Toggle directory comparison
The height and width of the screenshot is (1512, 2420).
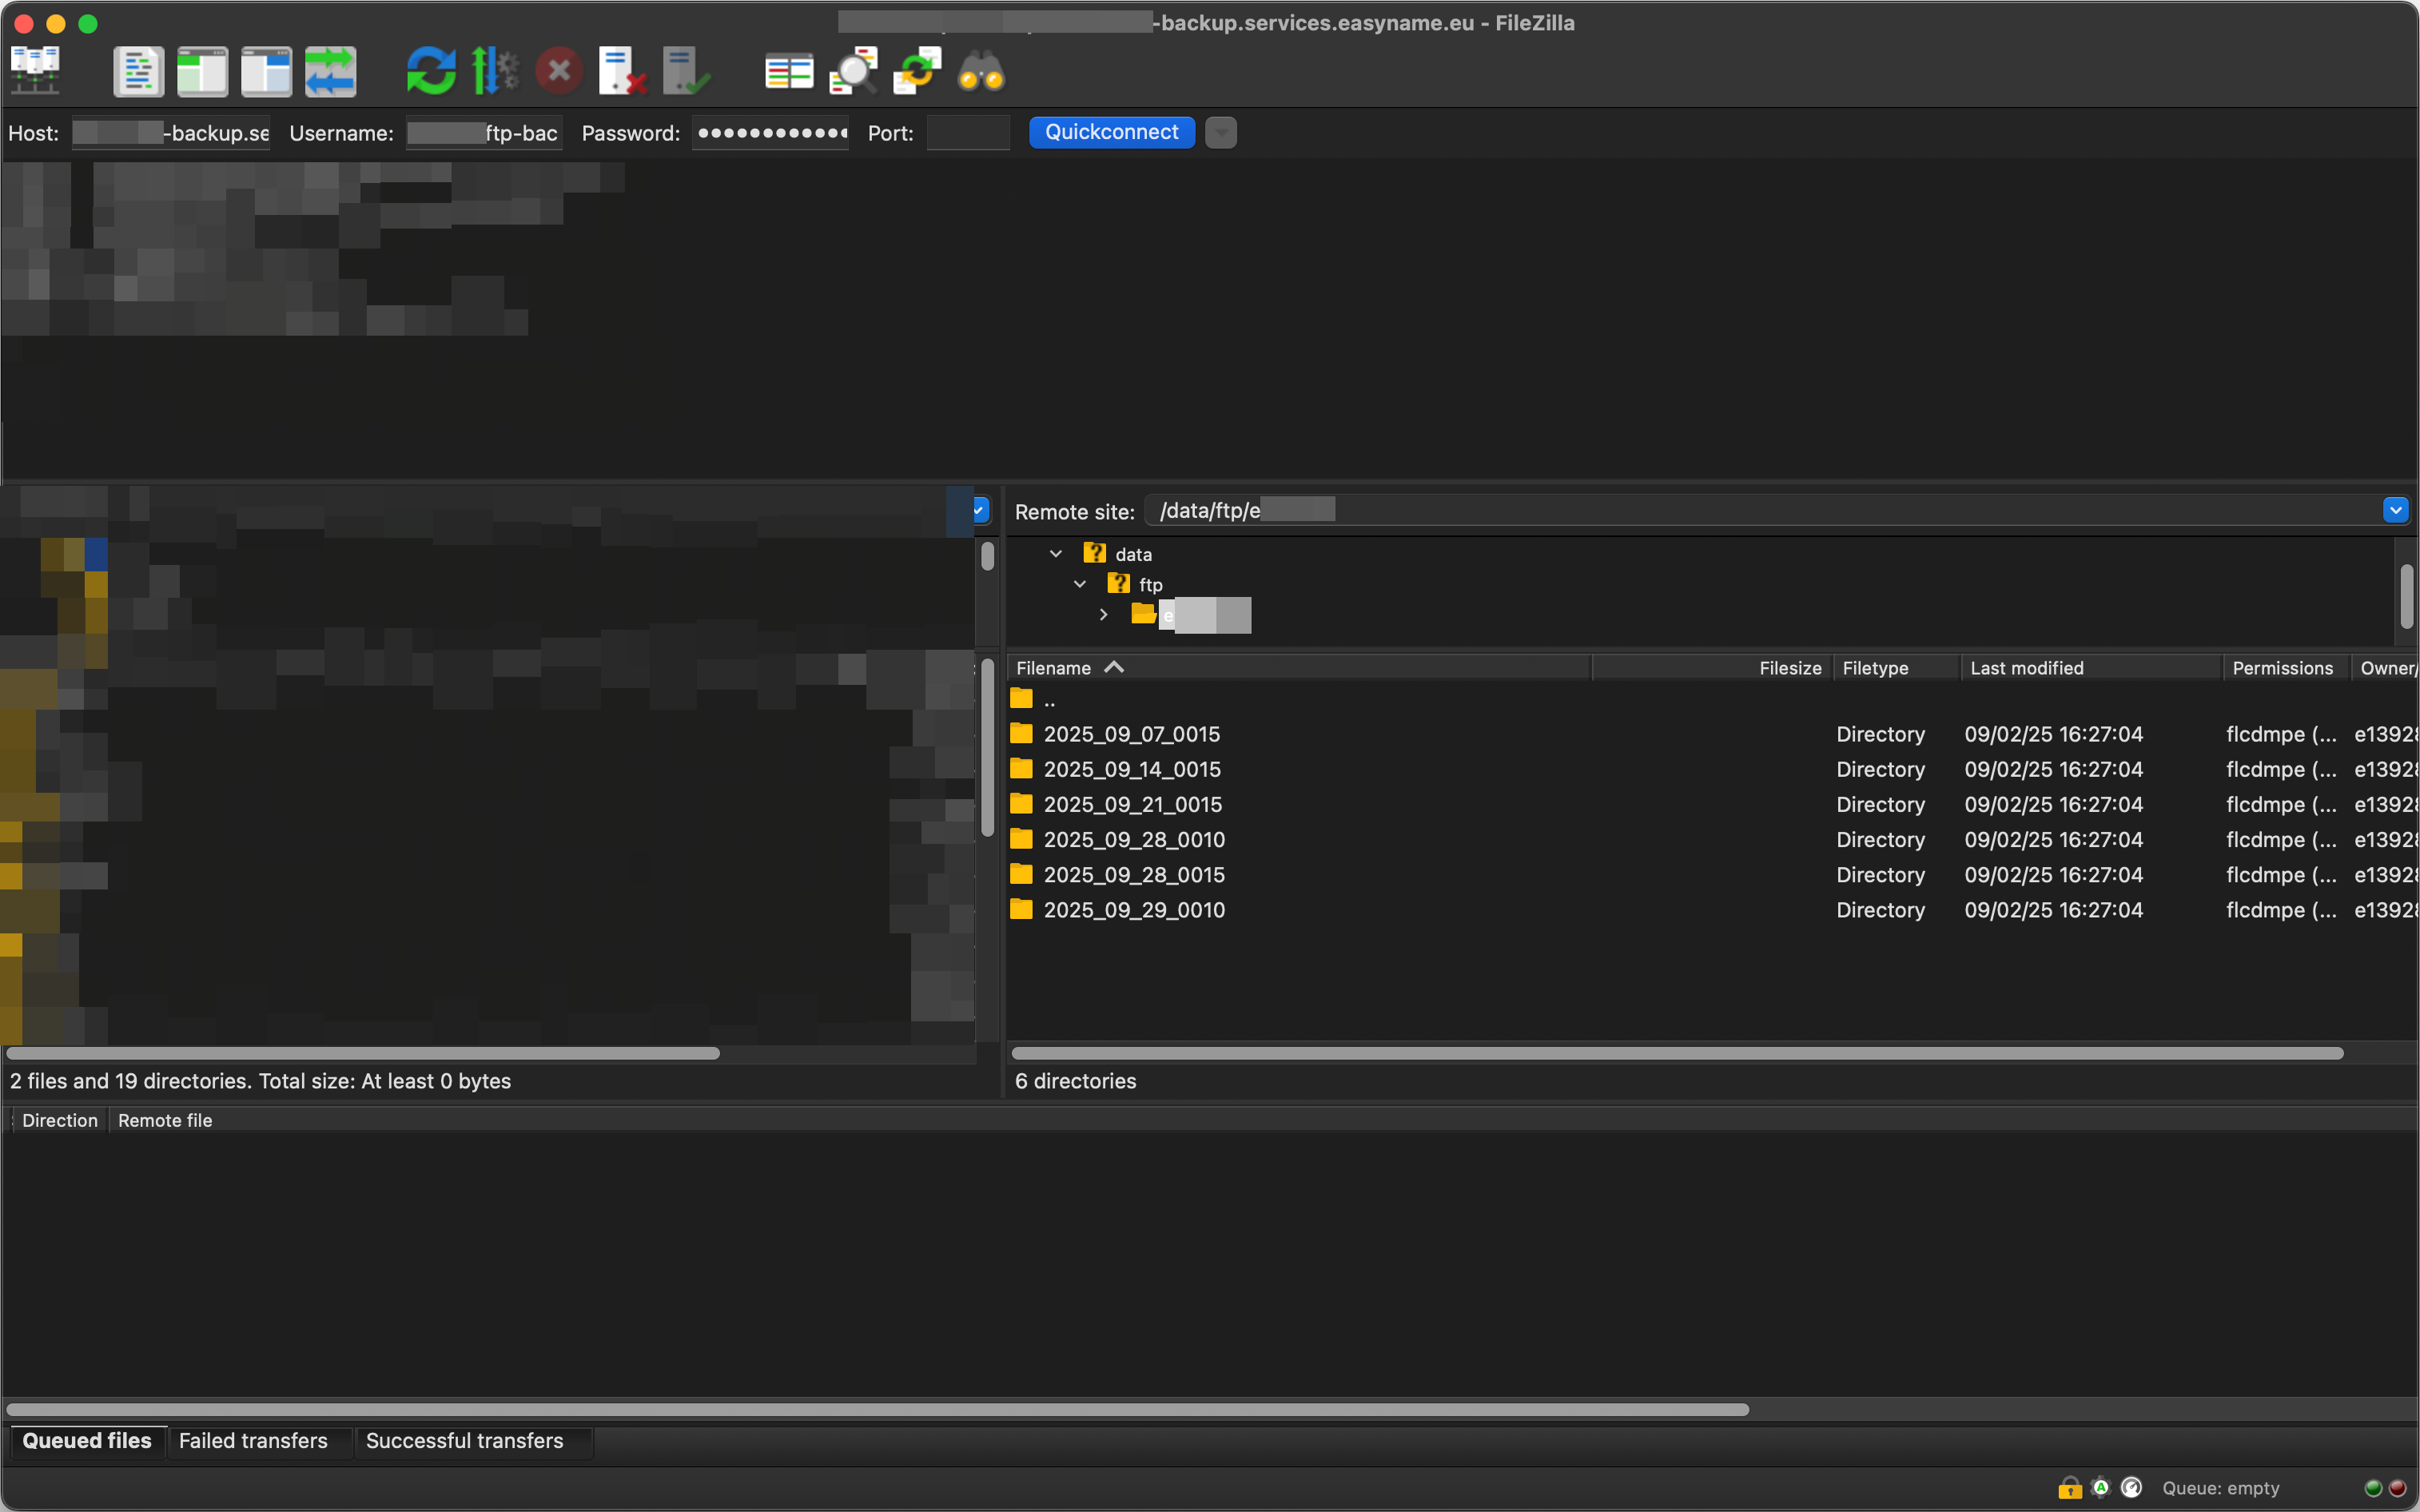click(x=853, y=71)
